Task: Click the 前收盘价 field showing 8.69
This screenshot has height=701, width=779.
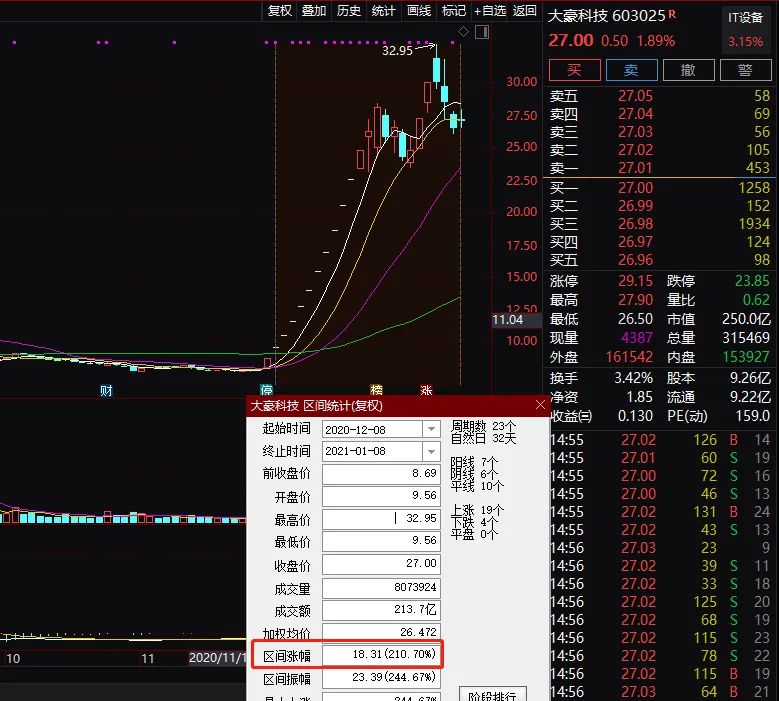Action: 381,473
